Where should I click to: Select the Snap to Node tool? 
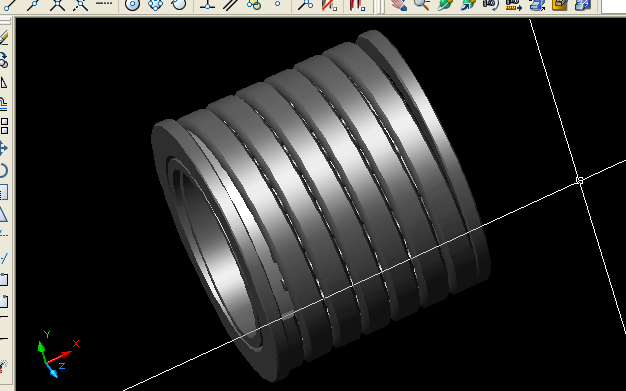[x=277, y=5]
